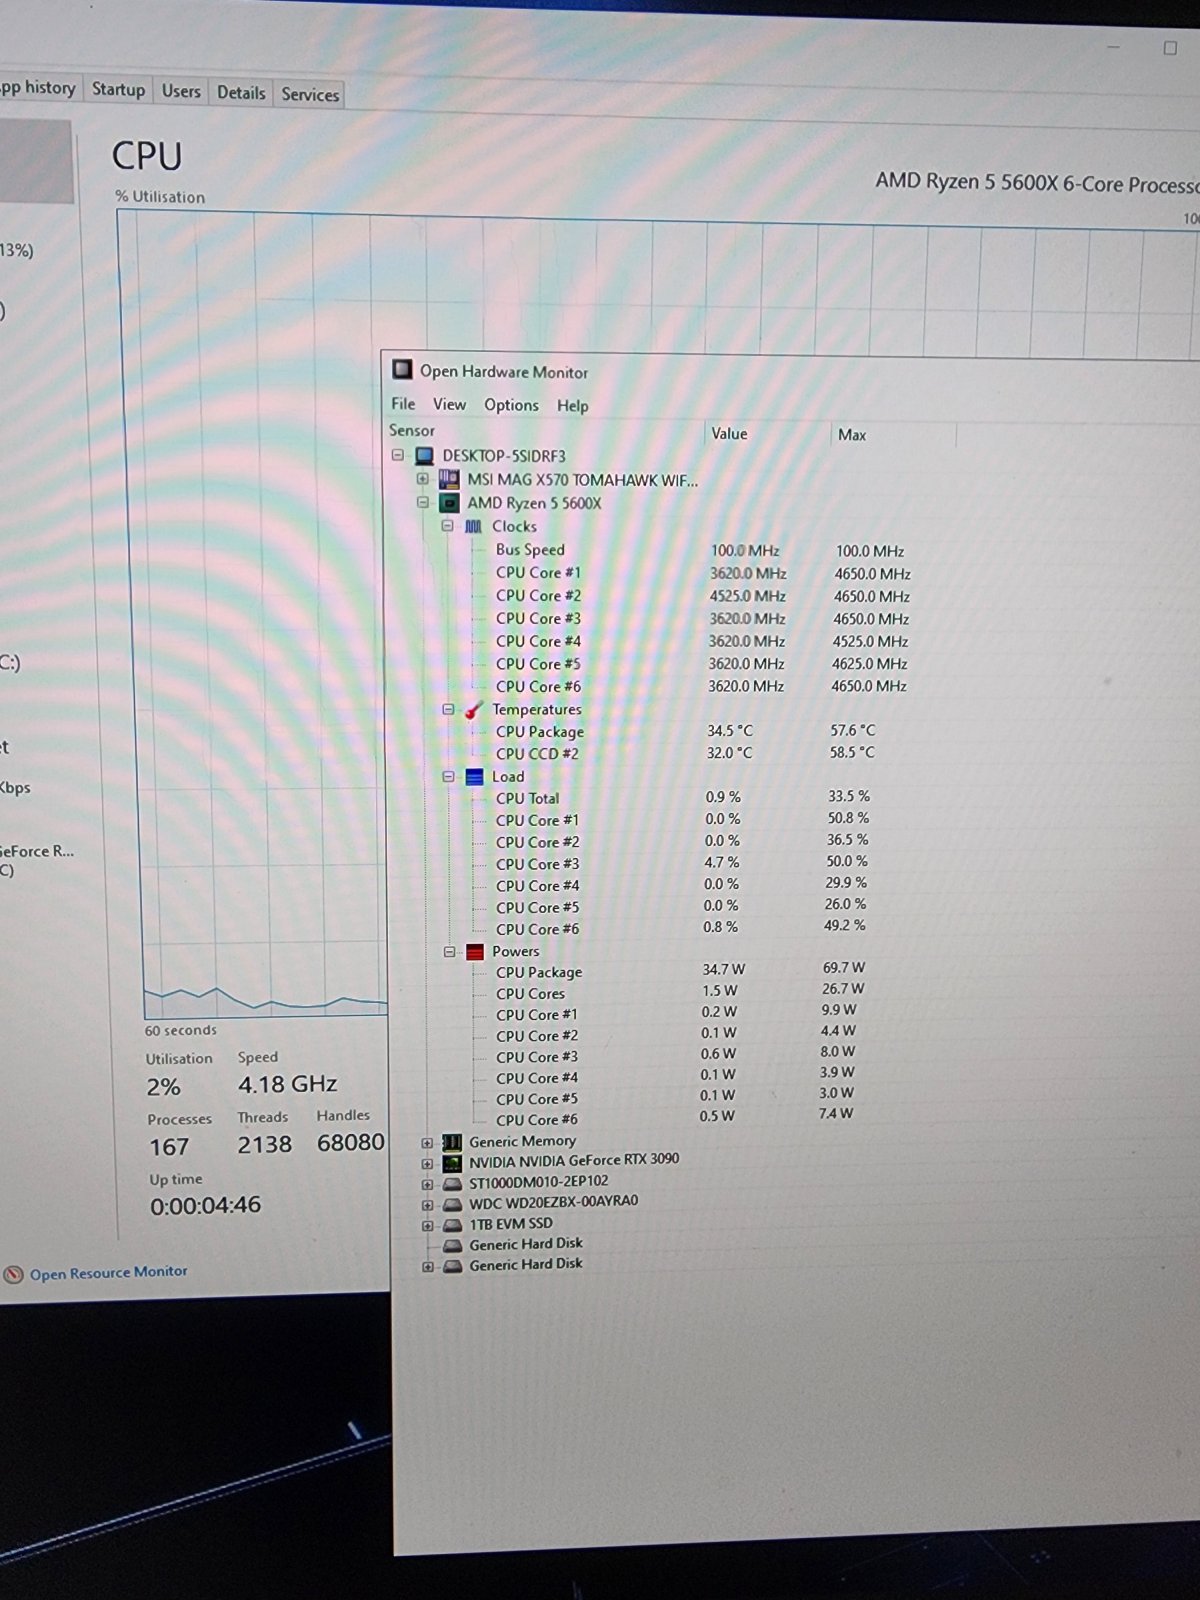Click the 69.7 W CPU Package max value
Screen dimensions: 1200x1600
(844, 967)
